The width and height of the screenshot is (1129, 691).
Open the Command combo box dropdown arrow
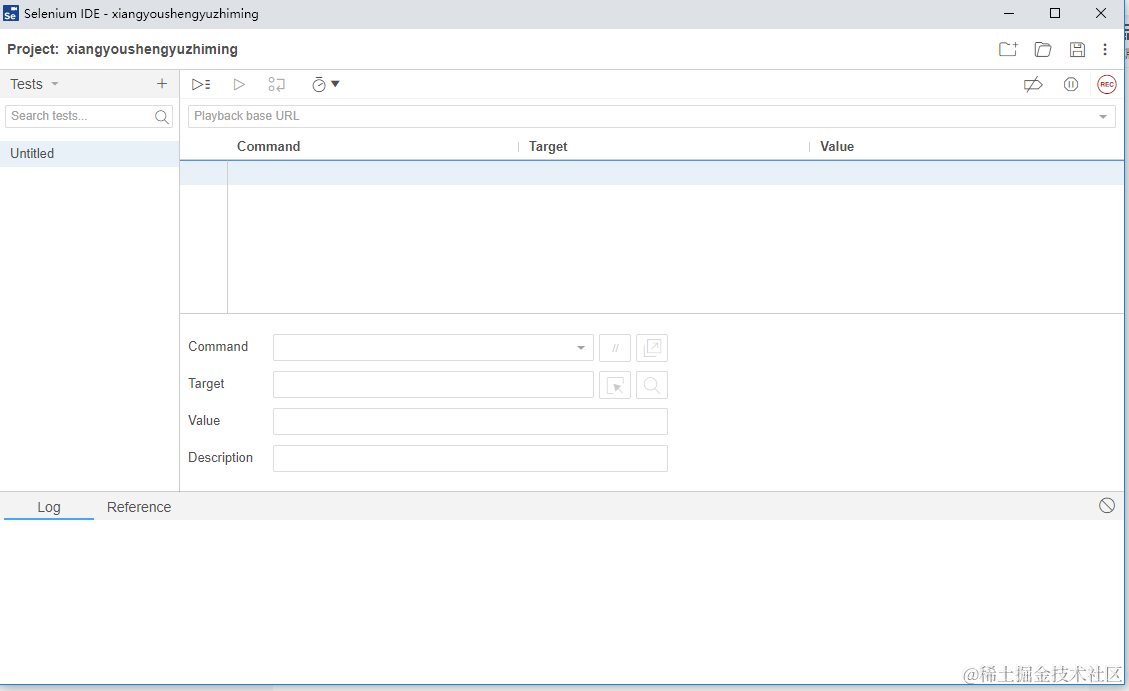click(x=580, y=348)
